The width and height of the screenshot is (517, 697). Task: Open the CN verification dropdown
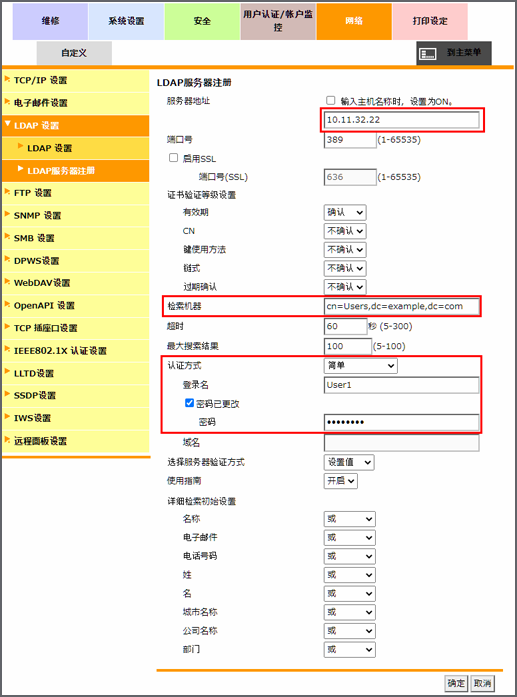point(345,231)
